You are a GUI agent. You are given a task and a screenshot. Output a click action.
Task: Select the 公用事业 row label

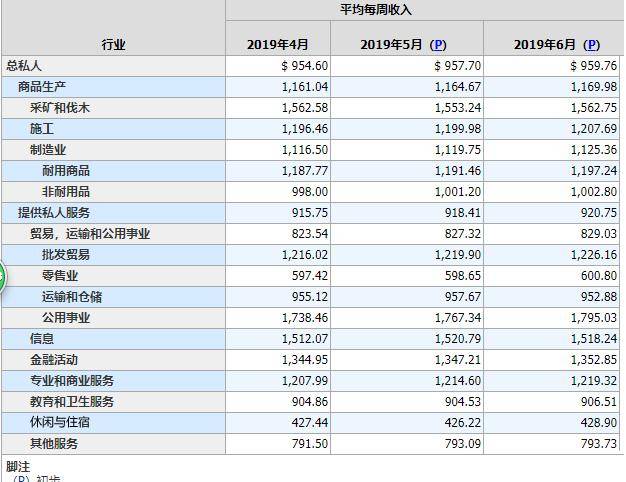66,318
